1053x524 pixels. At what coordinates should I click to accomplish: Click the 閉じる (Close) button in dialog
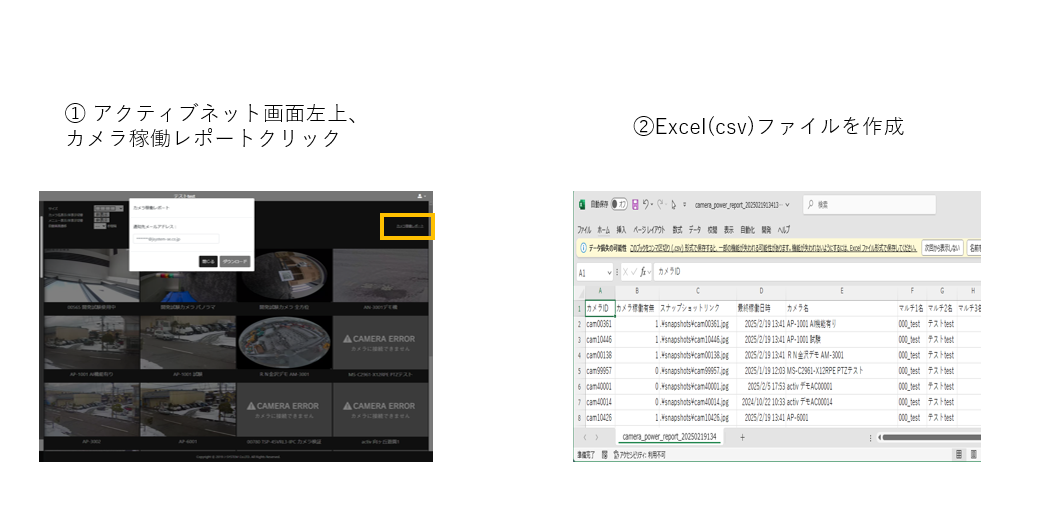tap(208, 261)
